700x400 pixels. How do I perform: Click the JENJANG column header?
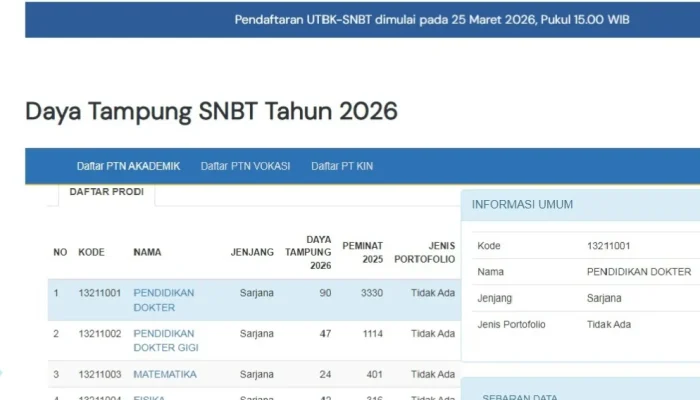pos(252,252)
